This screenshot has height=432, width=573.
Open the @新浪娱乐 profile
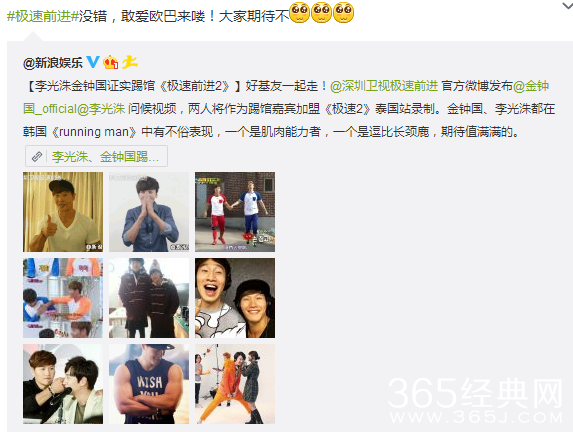coord(53,63)
